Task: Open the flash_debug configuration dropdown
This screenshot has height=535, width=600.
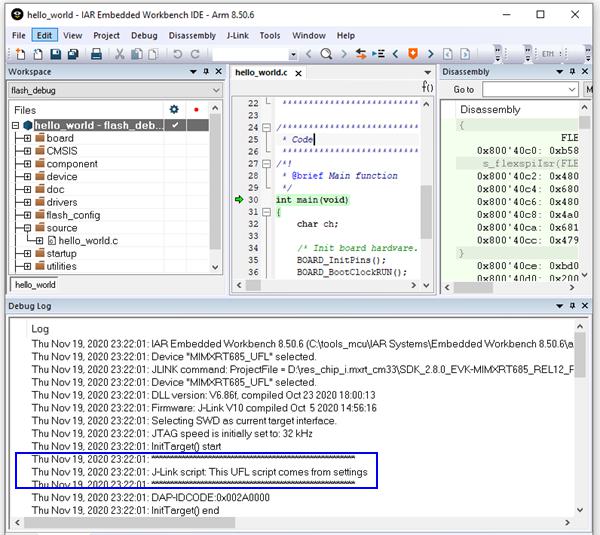Action: pyautogui.click(x=115, y=90)
